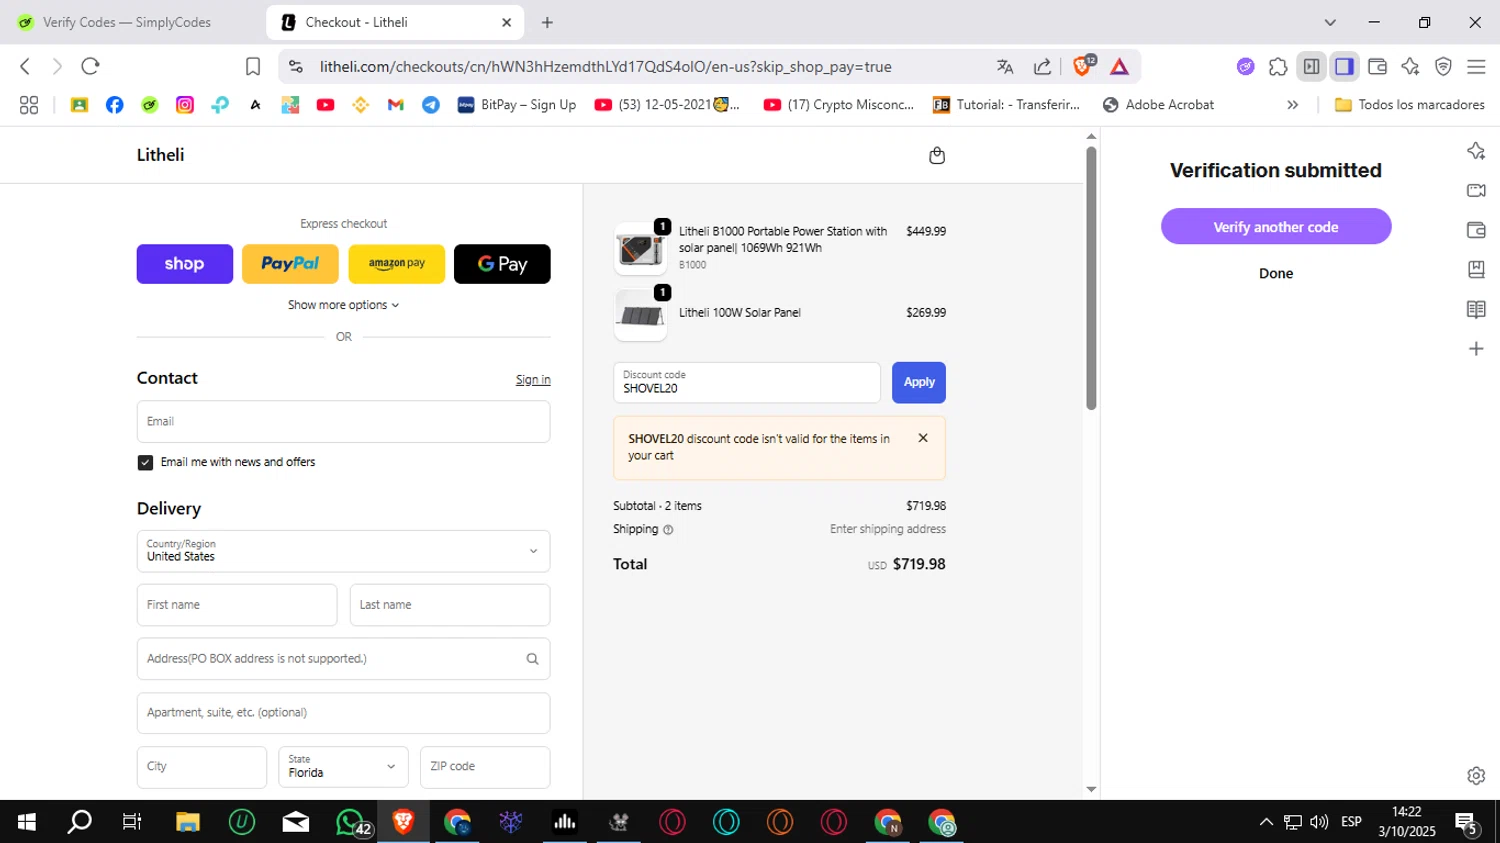Click the Windows Start button

pos(27,822)
